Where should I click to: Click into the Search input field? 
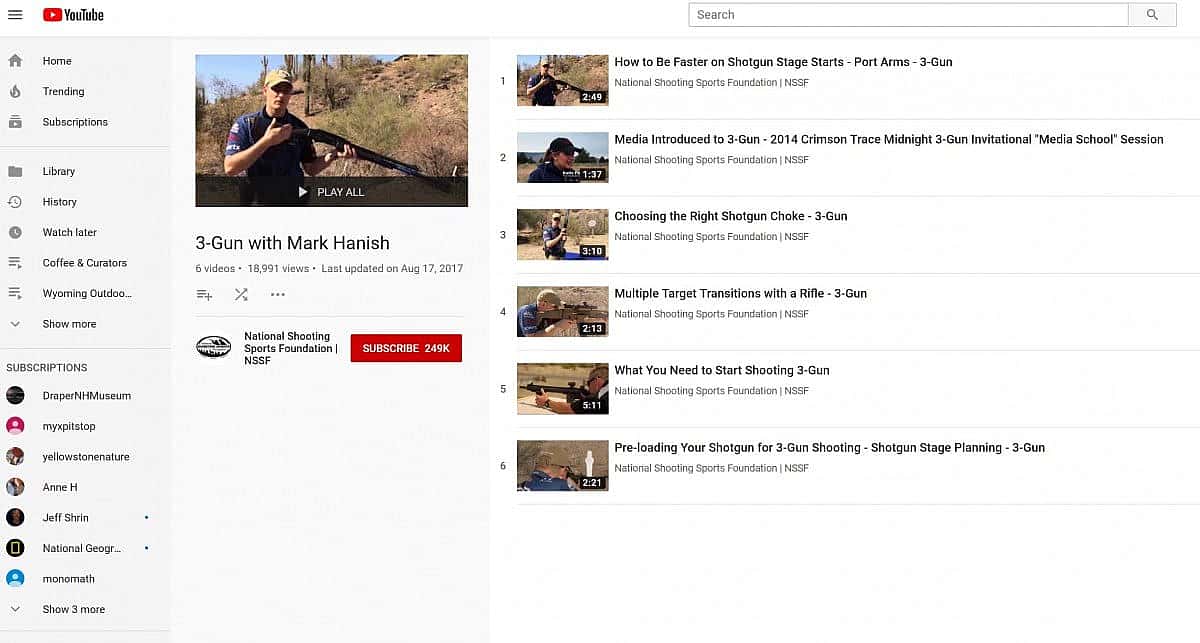(907, 15)
